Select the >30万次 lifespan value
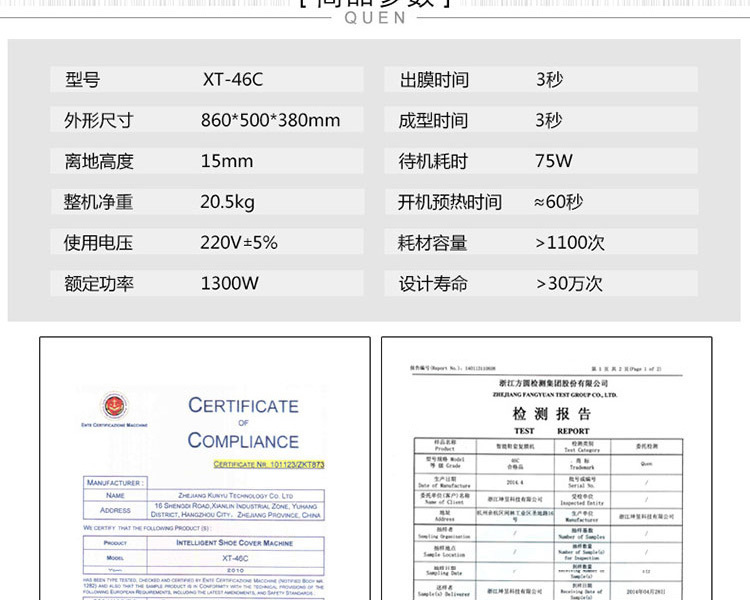The width and height of the screenshot is (750, 600). [570, 283]
